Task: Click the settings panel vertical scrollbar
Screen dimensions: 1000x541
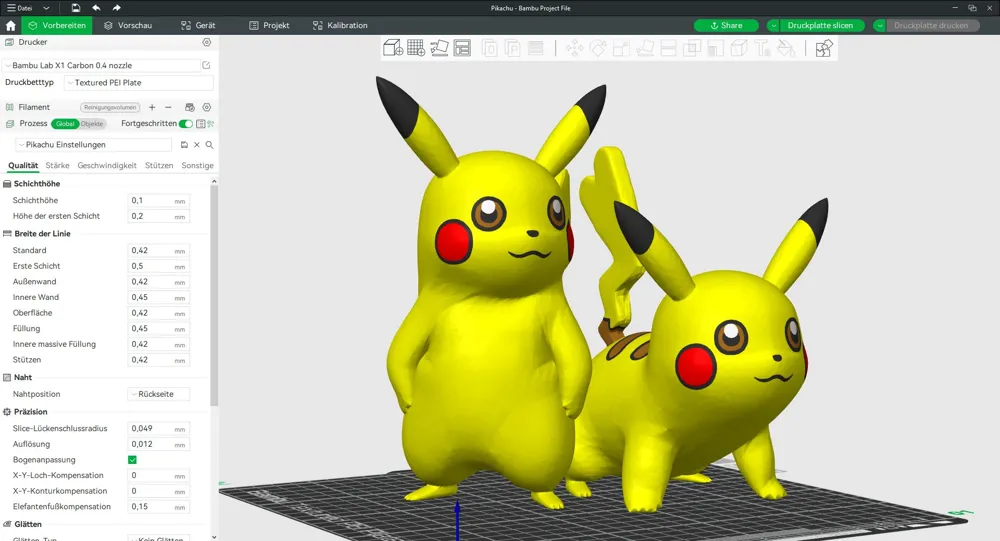Action: [214, 293]
